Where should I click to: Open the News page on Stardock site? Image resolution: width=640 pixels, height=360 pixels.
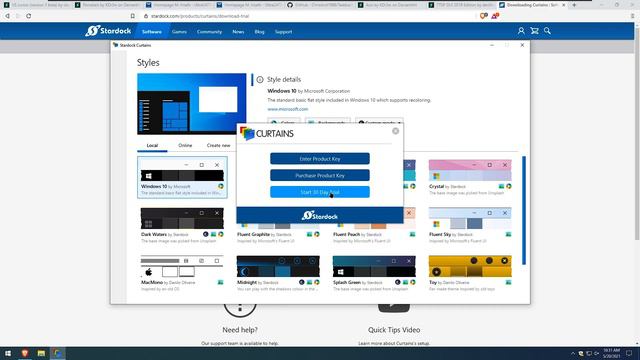(x=238, y=31)
